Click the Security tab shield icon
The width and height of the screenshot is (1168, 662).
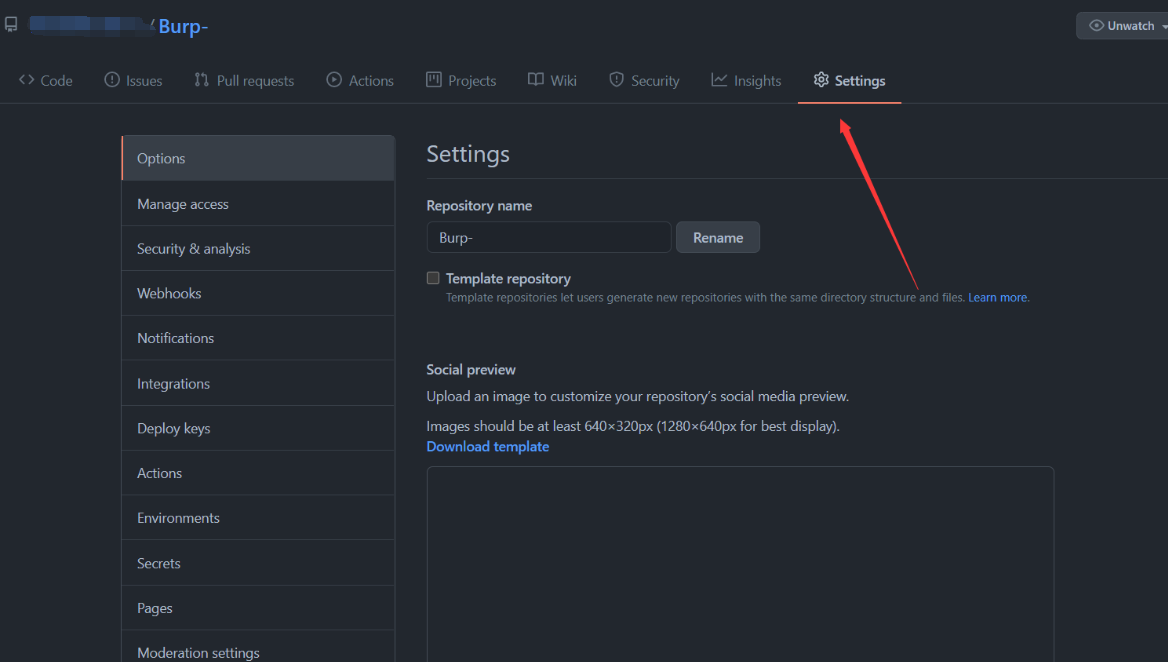point(616,80)
